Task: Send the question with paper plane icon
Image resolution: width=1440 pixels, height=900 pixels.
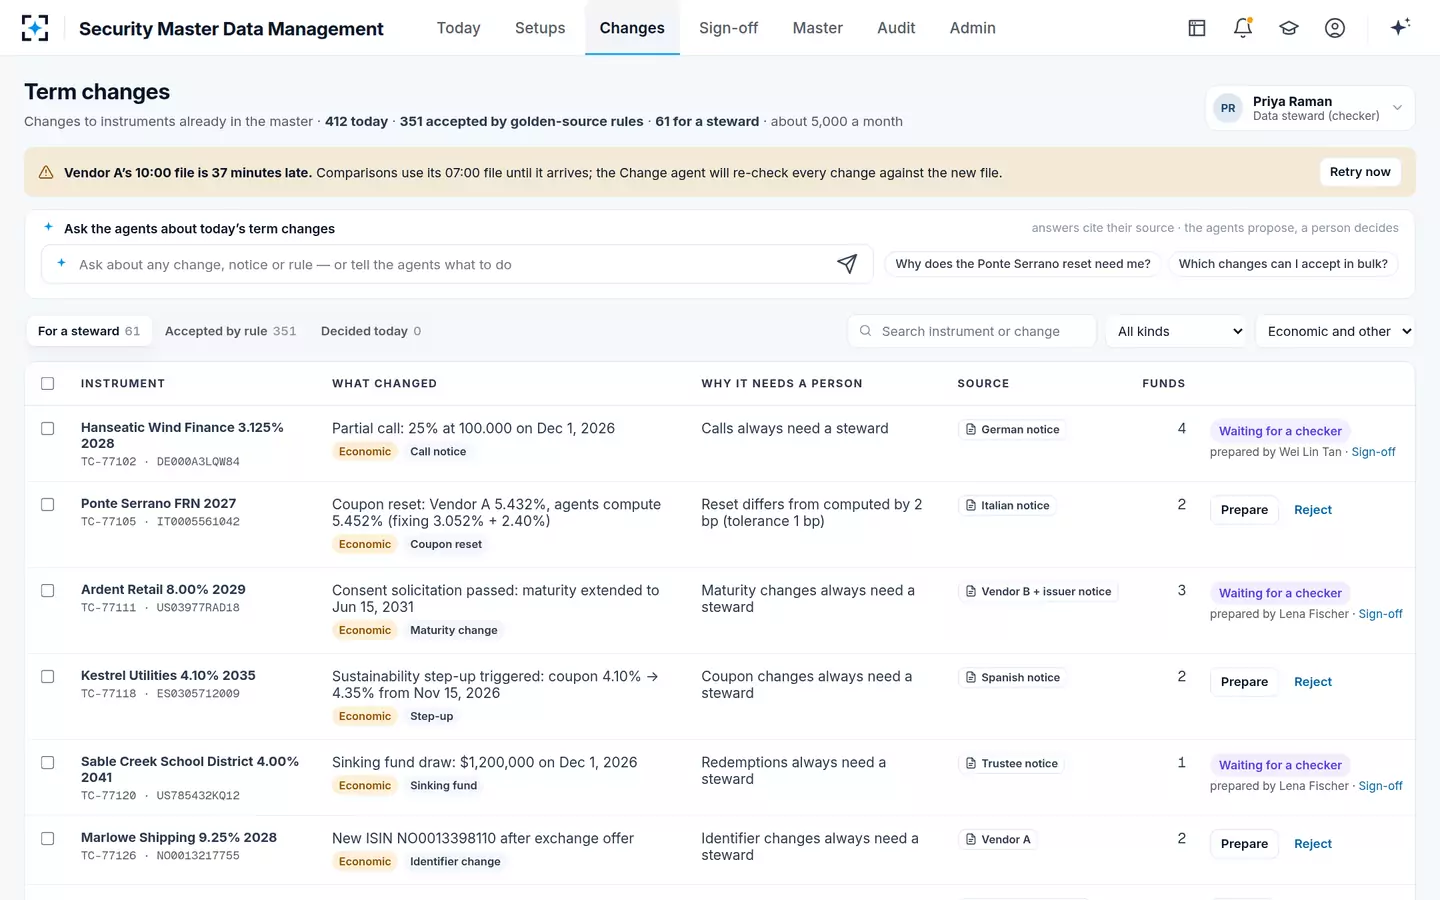Action: pos(847,264)
